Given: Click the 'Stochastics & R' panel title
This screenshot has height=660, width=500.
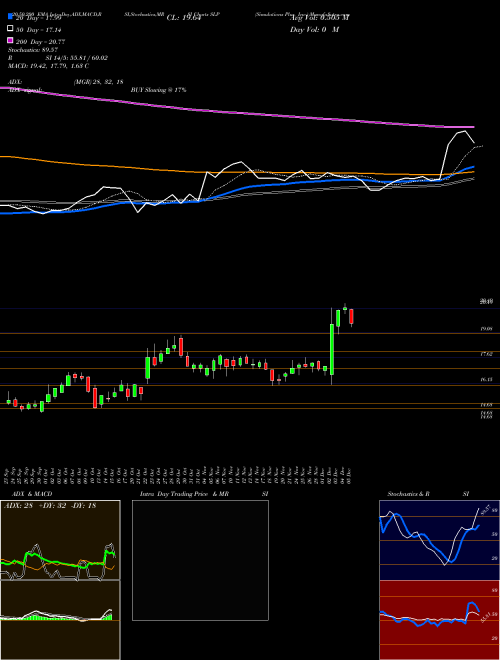Looking at the screenshot, I should pyautogui.click(x=408, y=494).
